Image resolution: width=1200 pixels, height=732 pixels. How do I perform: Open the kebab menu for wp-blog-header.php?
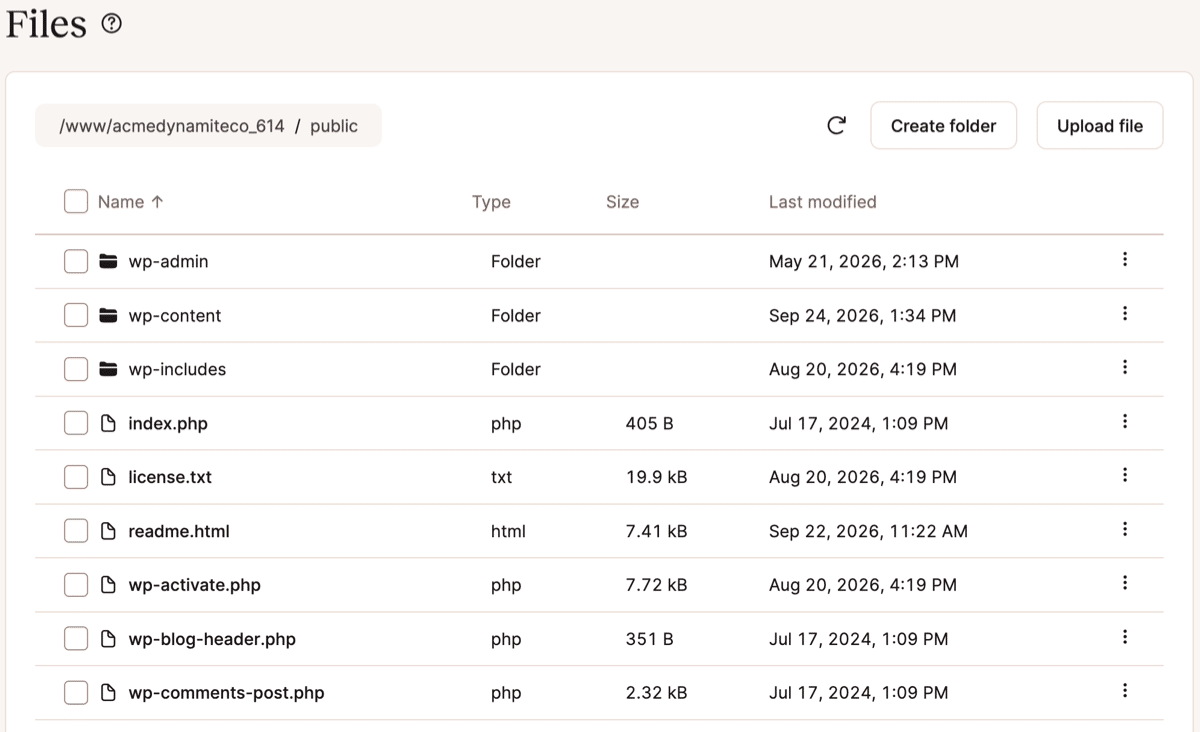click(1125, 638)
